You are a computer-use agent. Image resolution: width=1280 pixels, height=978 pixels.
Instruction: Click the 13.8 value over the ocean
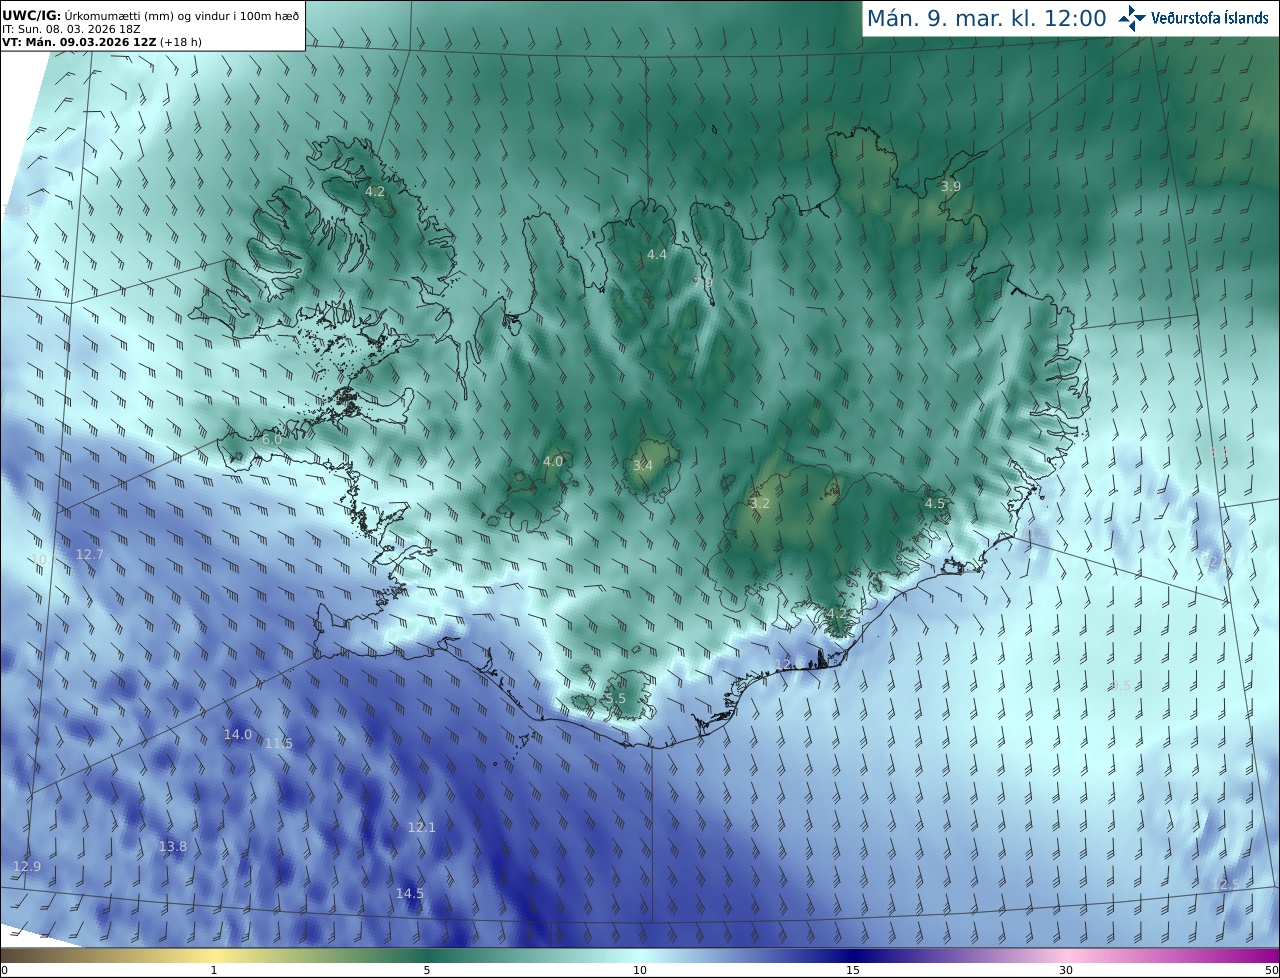point(173,846)
